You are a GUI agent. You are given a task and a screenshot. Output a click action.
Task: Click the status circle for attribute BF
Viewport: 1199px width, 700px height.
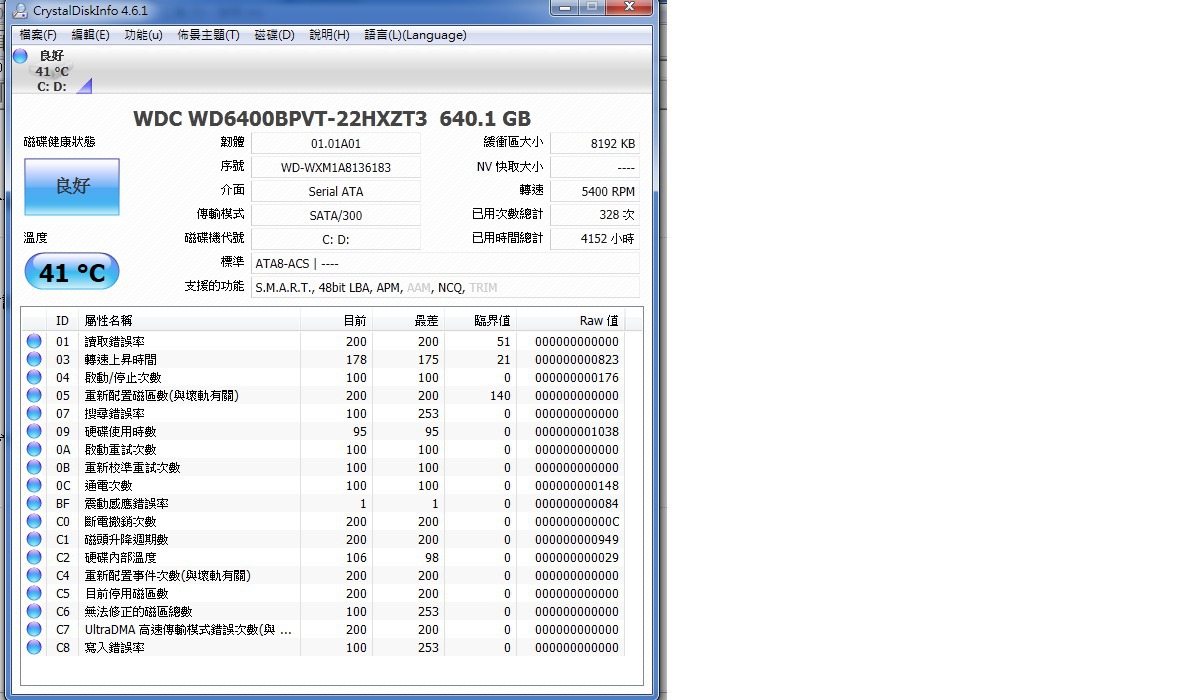(x=34, y=503)
